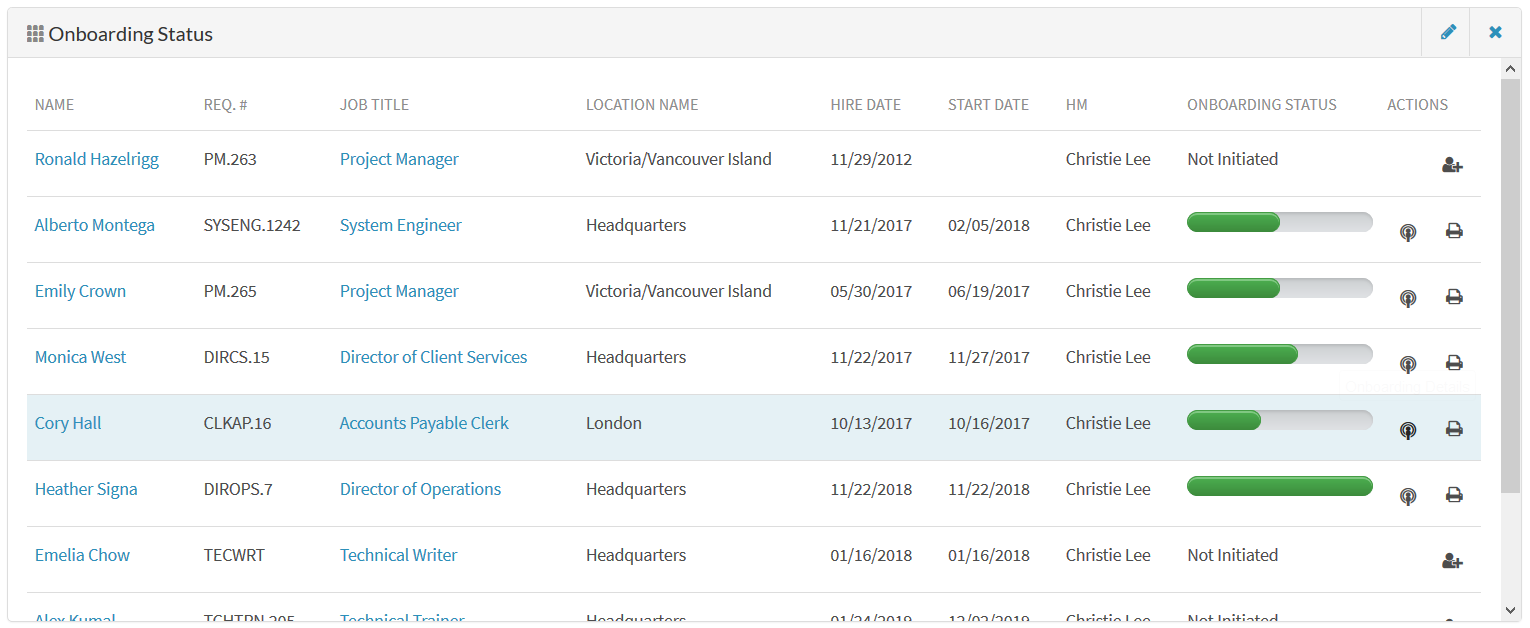
Task: Click Heather Signa's full progress bar
Action: tap(1279, 486)
